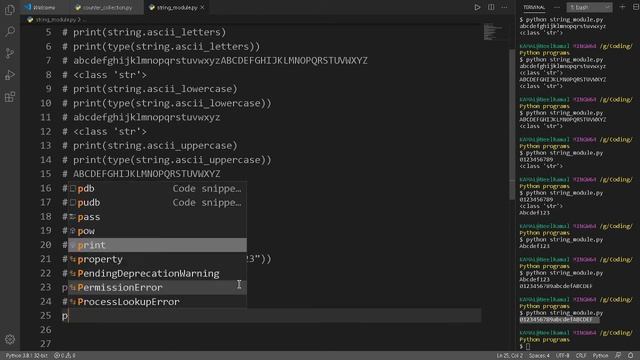Viewport: 640px width, 360px height.
Task: Place cursor on line 25 of the editor
Action: [x=271, y=316]
